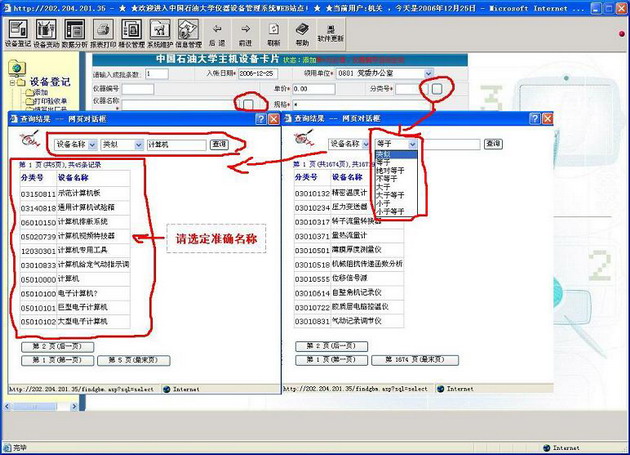Click 查询 button in the left dialog
Viewport: 630px width, 455px height.
(x=219, y=145)
